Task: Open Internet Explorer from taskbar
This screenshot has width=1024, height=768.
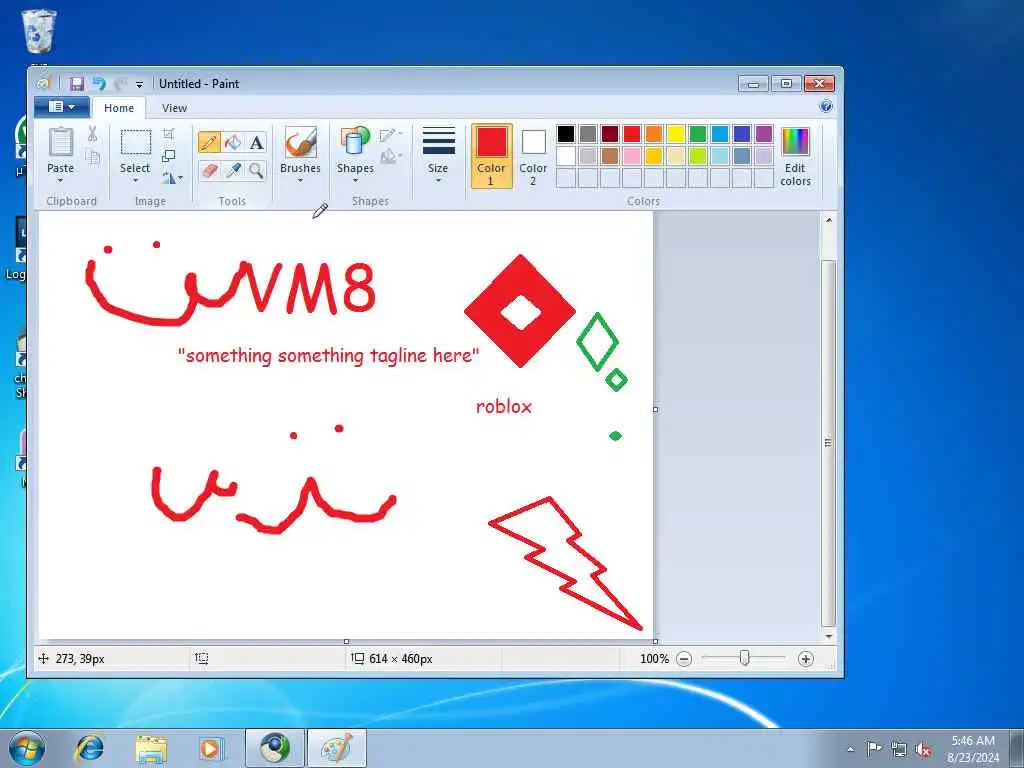Action: [89, 748]
